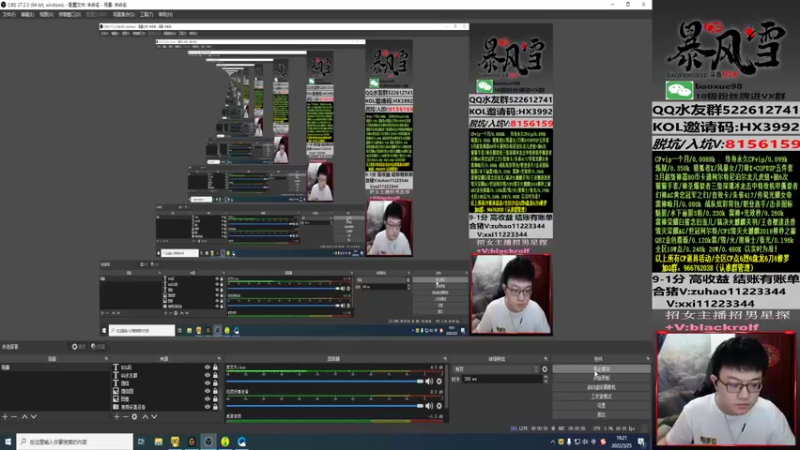This screenshot has height=450, width=800.
Task: Pop out the Audio Mixer dock panel
Action: tap(445, 359)
